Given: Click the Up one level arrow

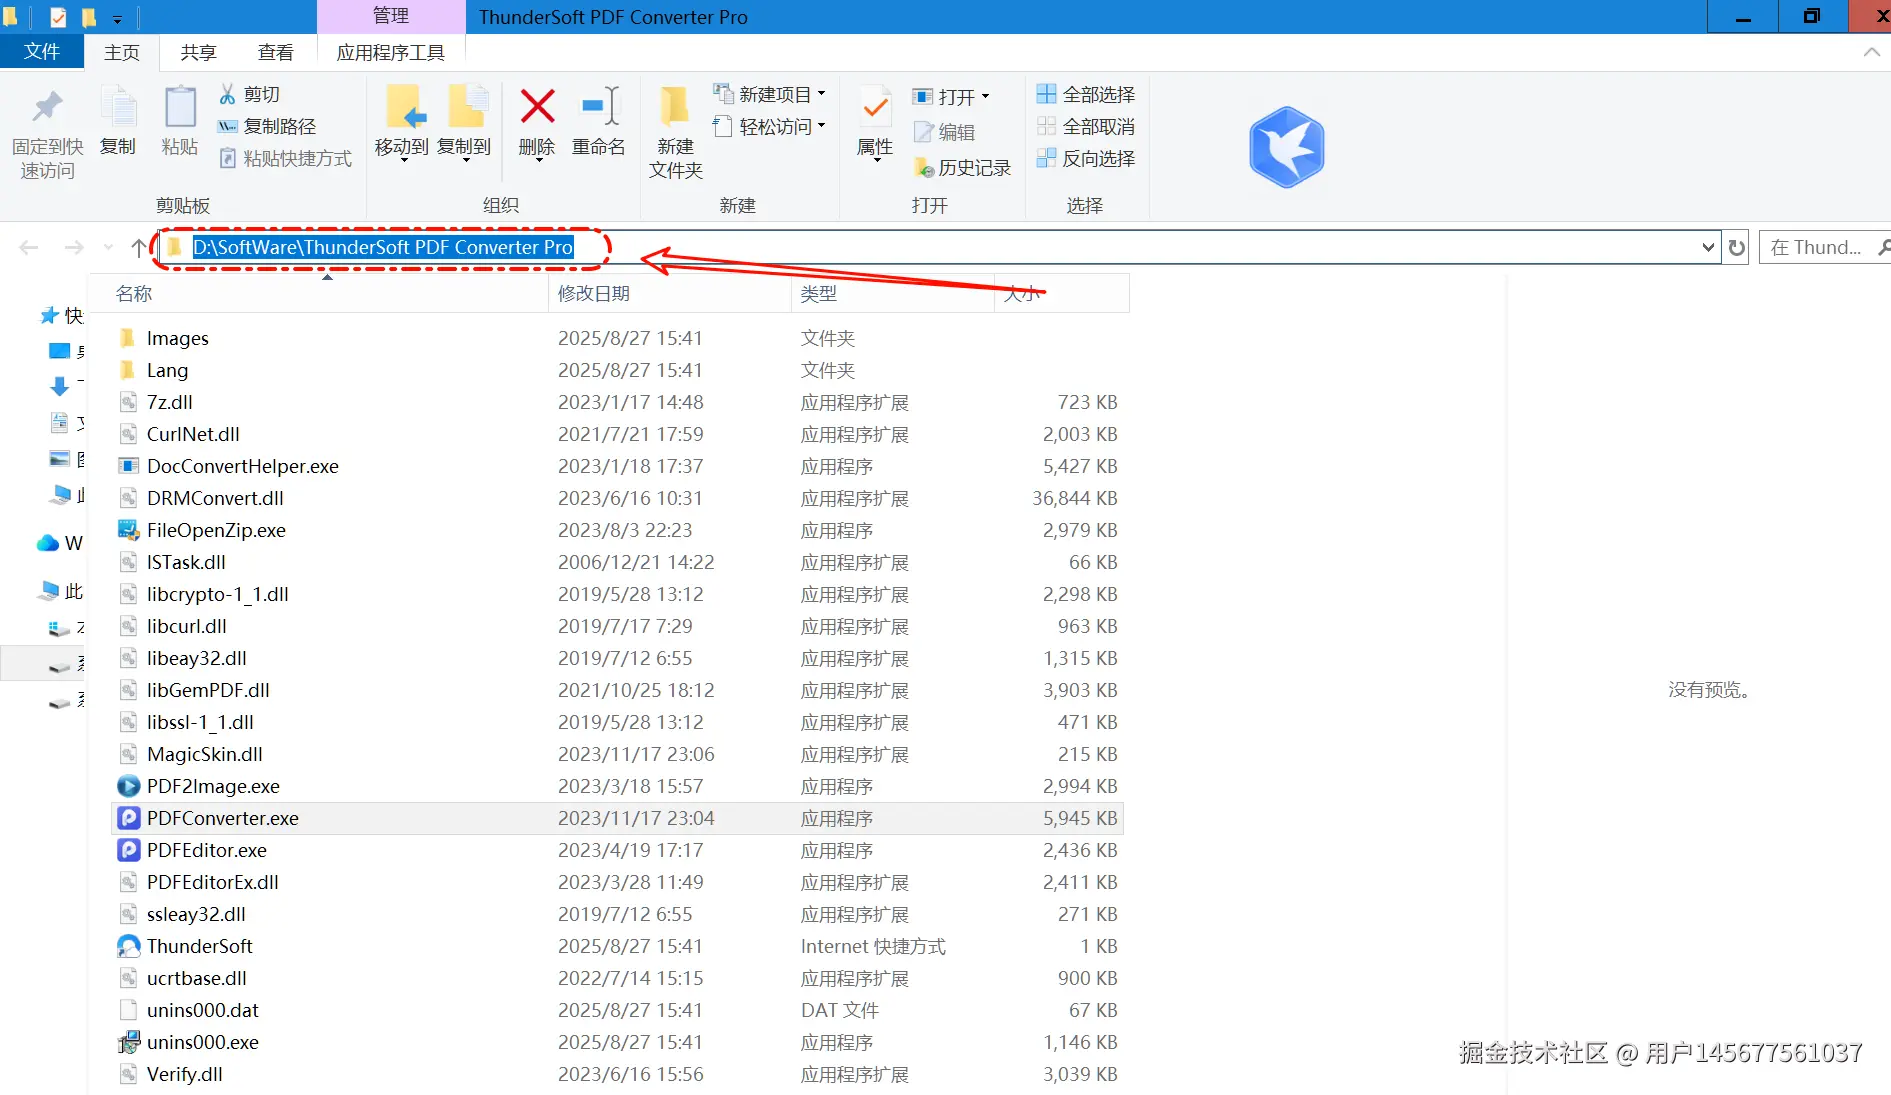Looking at the screenshot, I should point(139,247).
